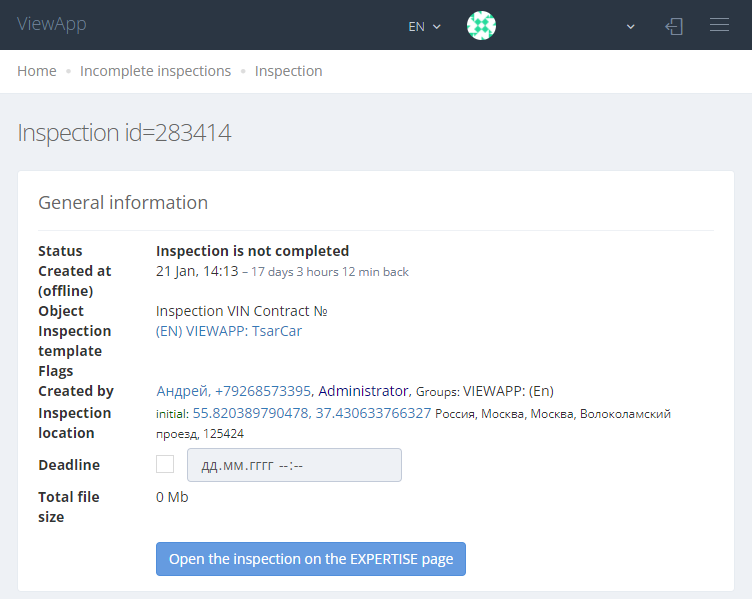Click the deadline date-time input field
752x599 pixels.
[x=294, y=465]
